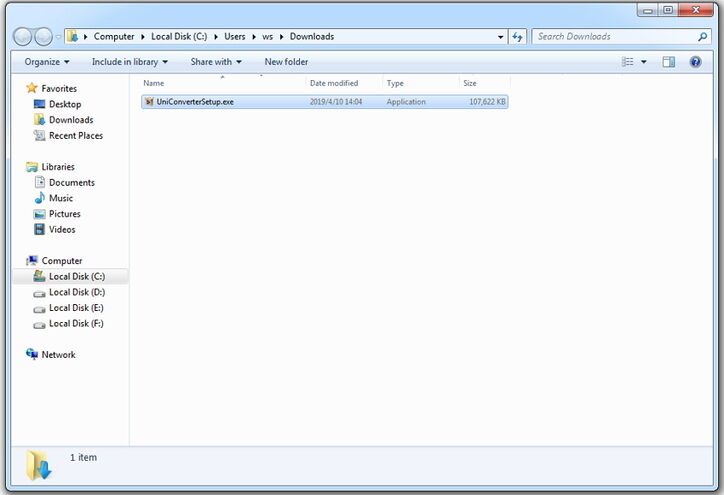Click the Music note icon
This screenshot has width=724, height=495.
pos(39,198)
